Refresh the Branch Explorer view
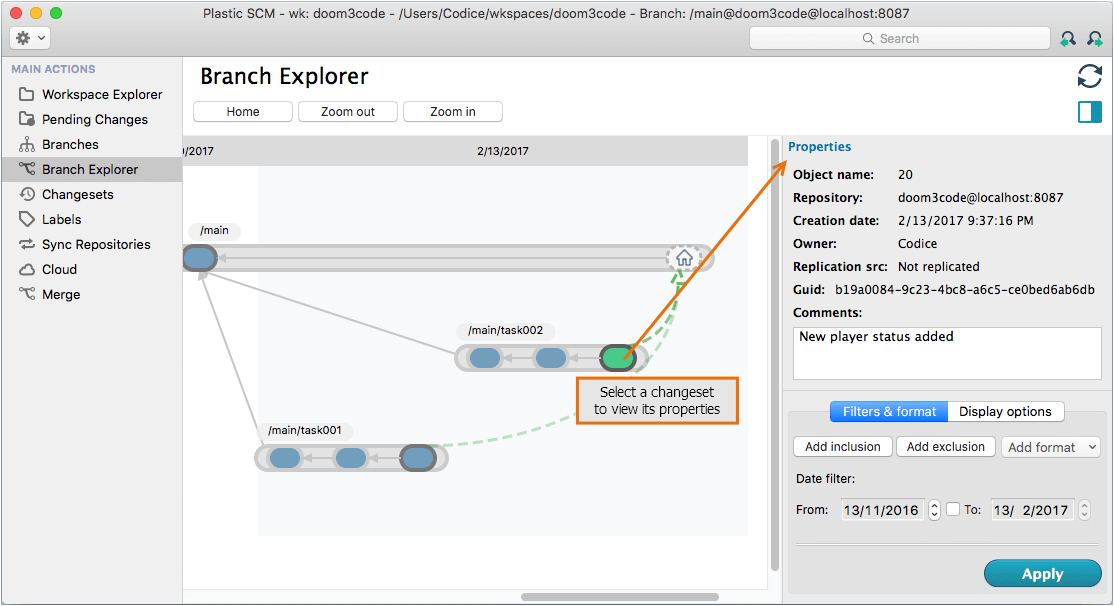1114x606 pixels. tap(1090, 76)
